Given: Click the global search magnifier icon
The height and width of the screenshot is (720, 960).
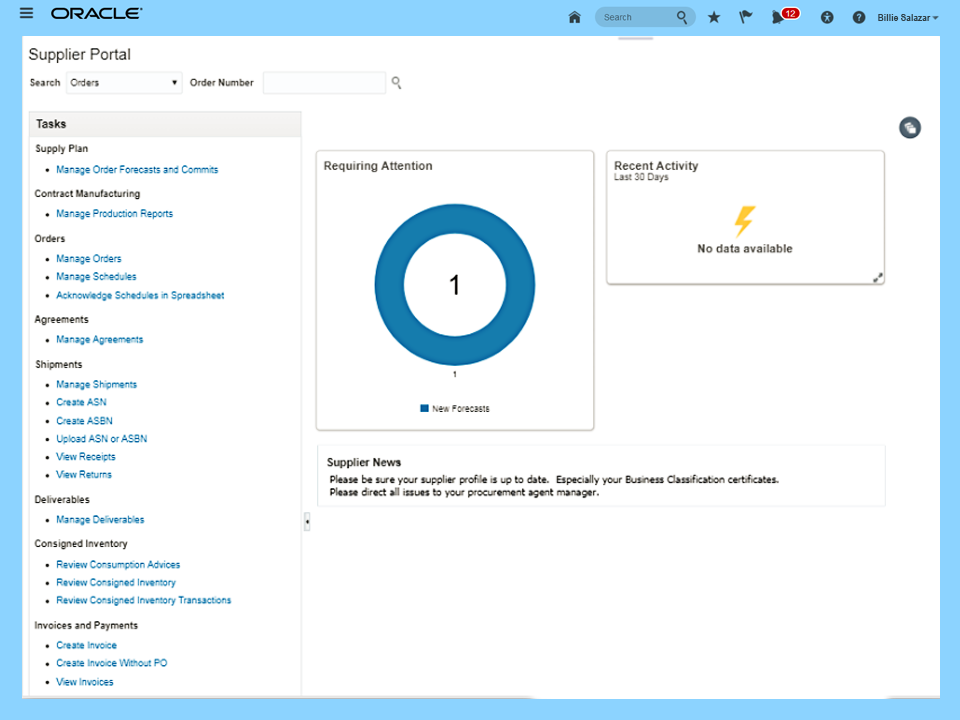Looking at the screenshot, I should (x=681, y=17).
